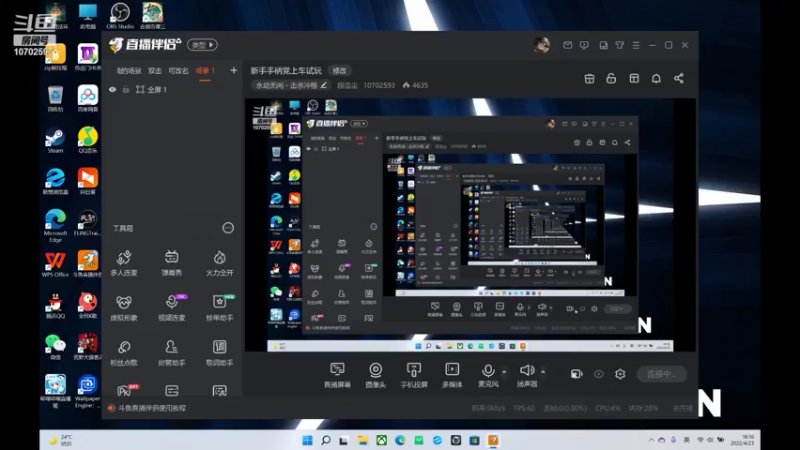Open the skin shirt icon in the title bar

click(619, 45)
